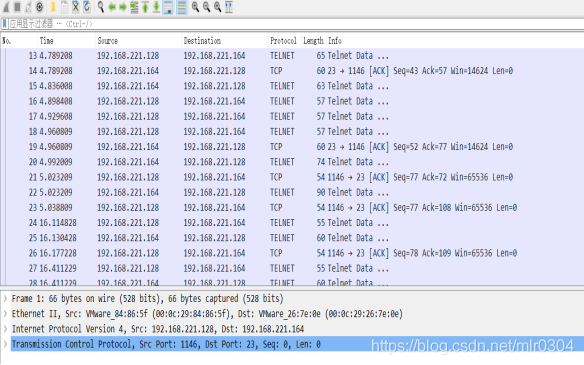Reload the capture file icon

(87, 7)
